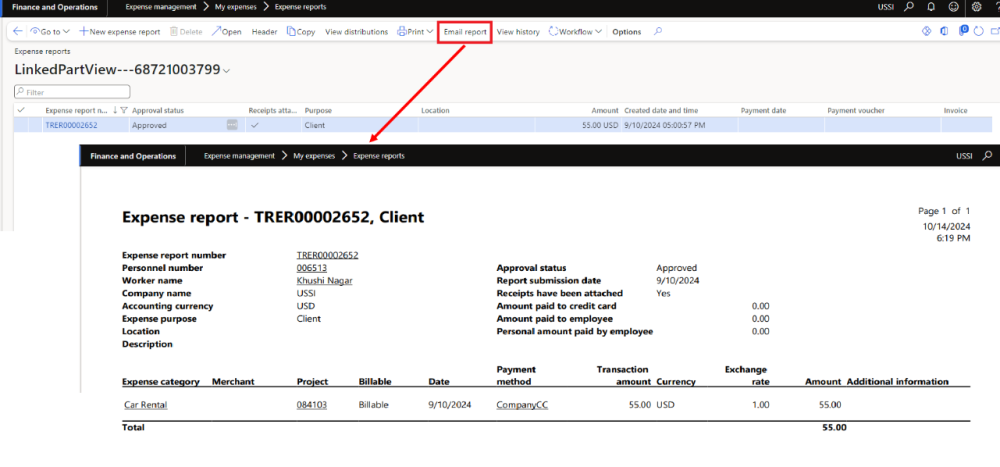
Task: Click Expense reports breadcrumb in top bar
Action: tap(300, 7)
